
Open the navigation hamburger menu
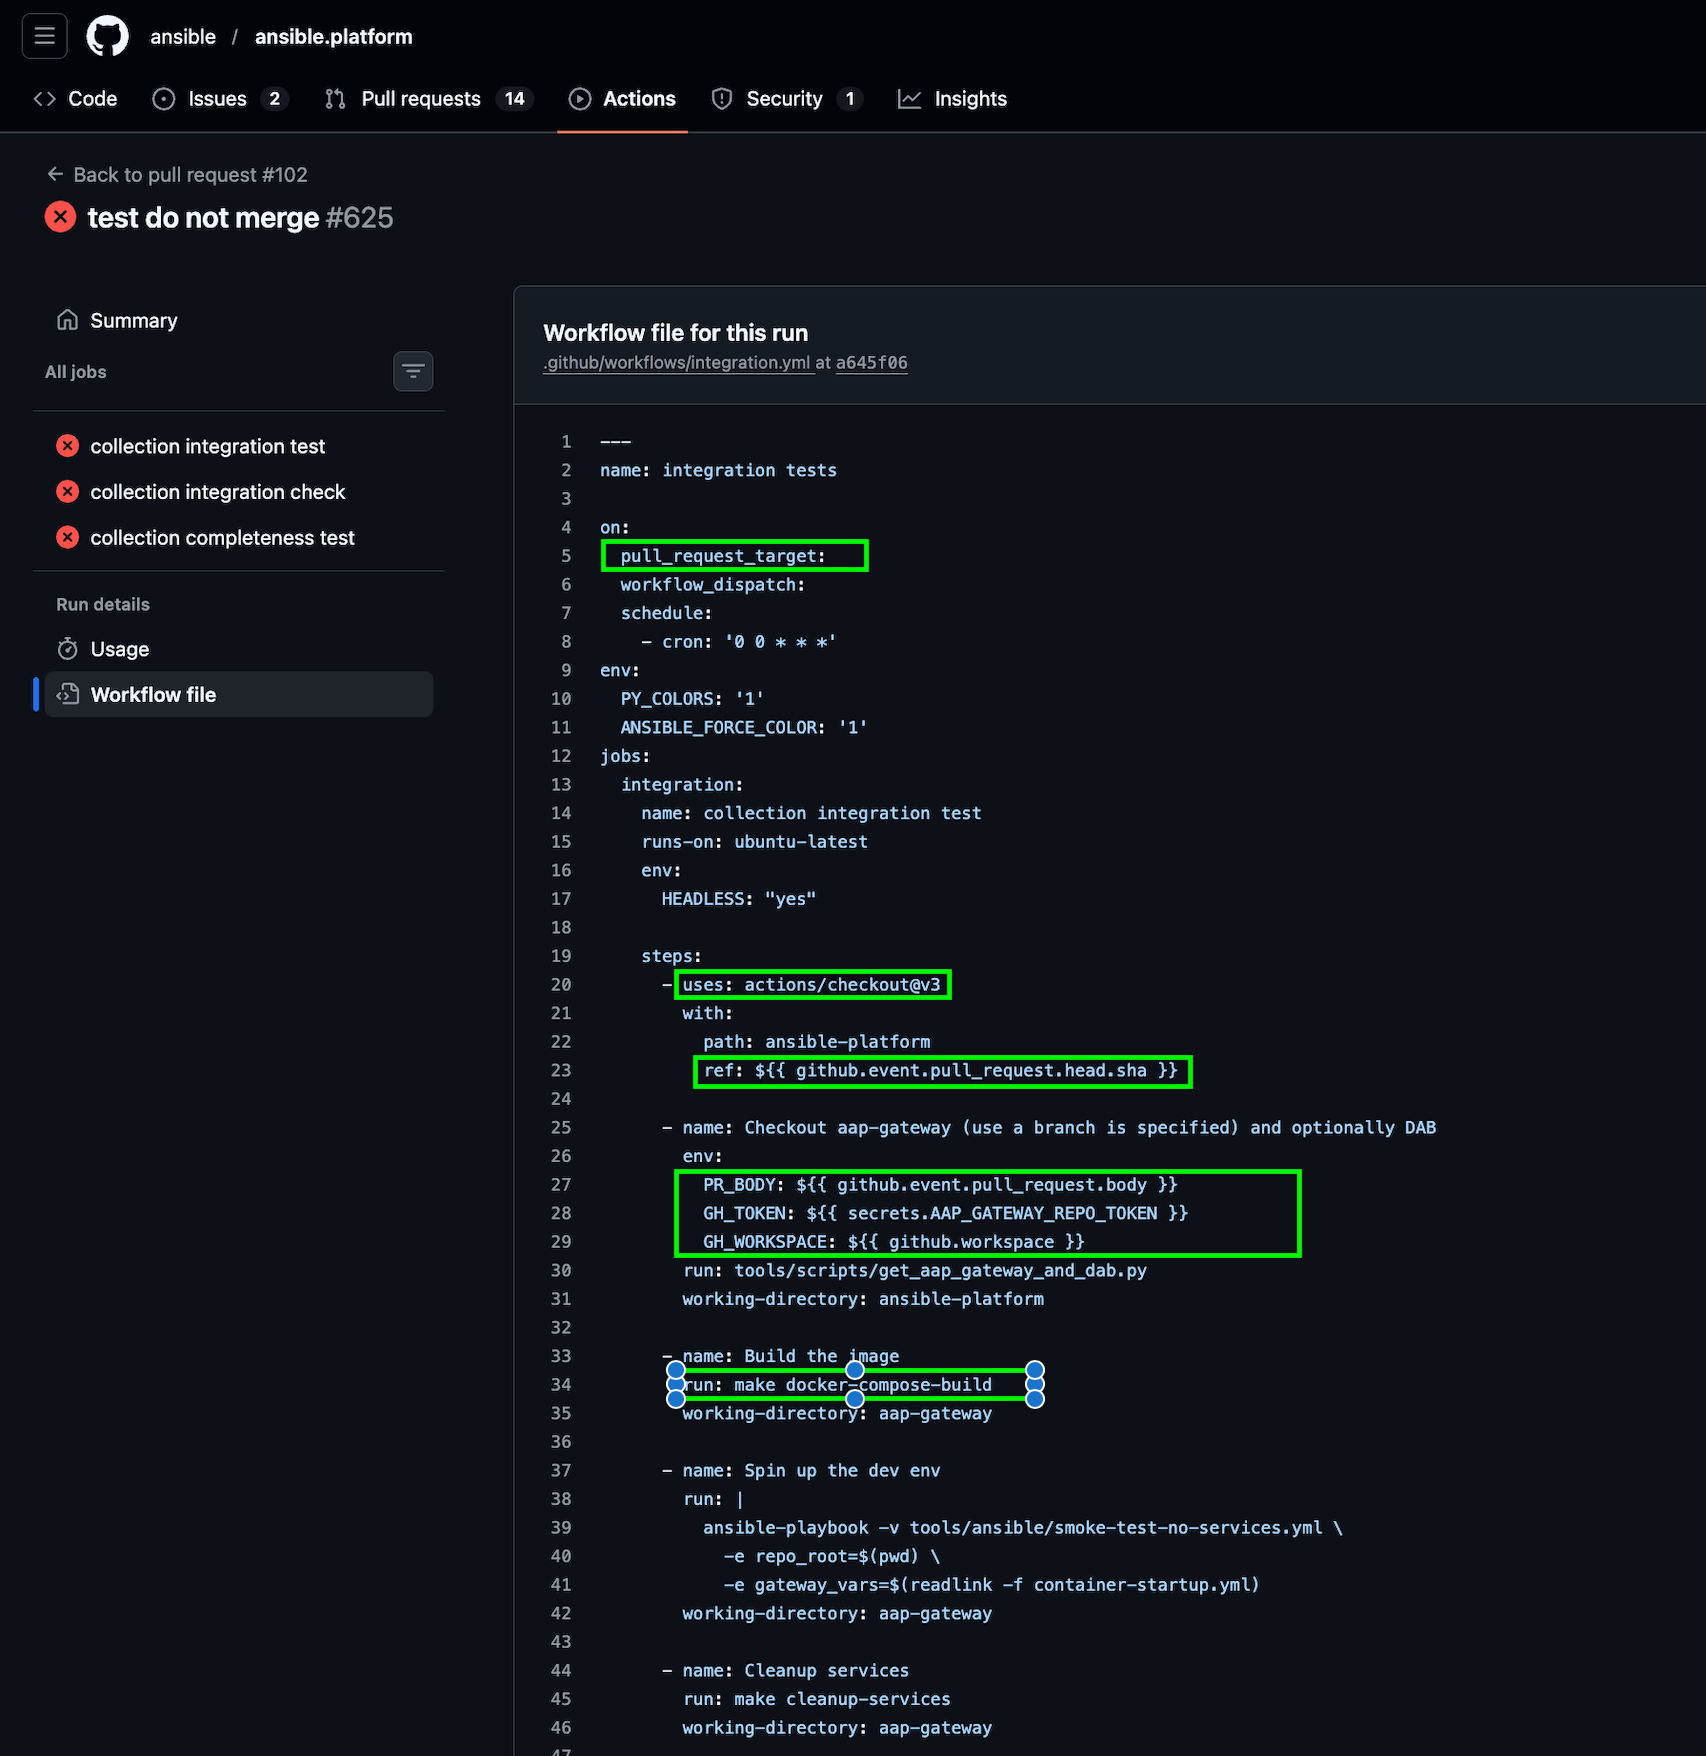(x=44, y=35)
